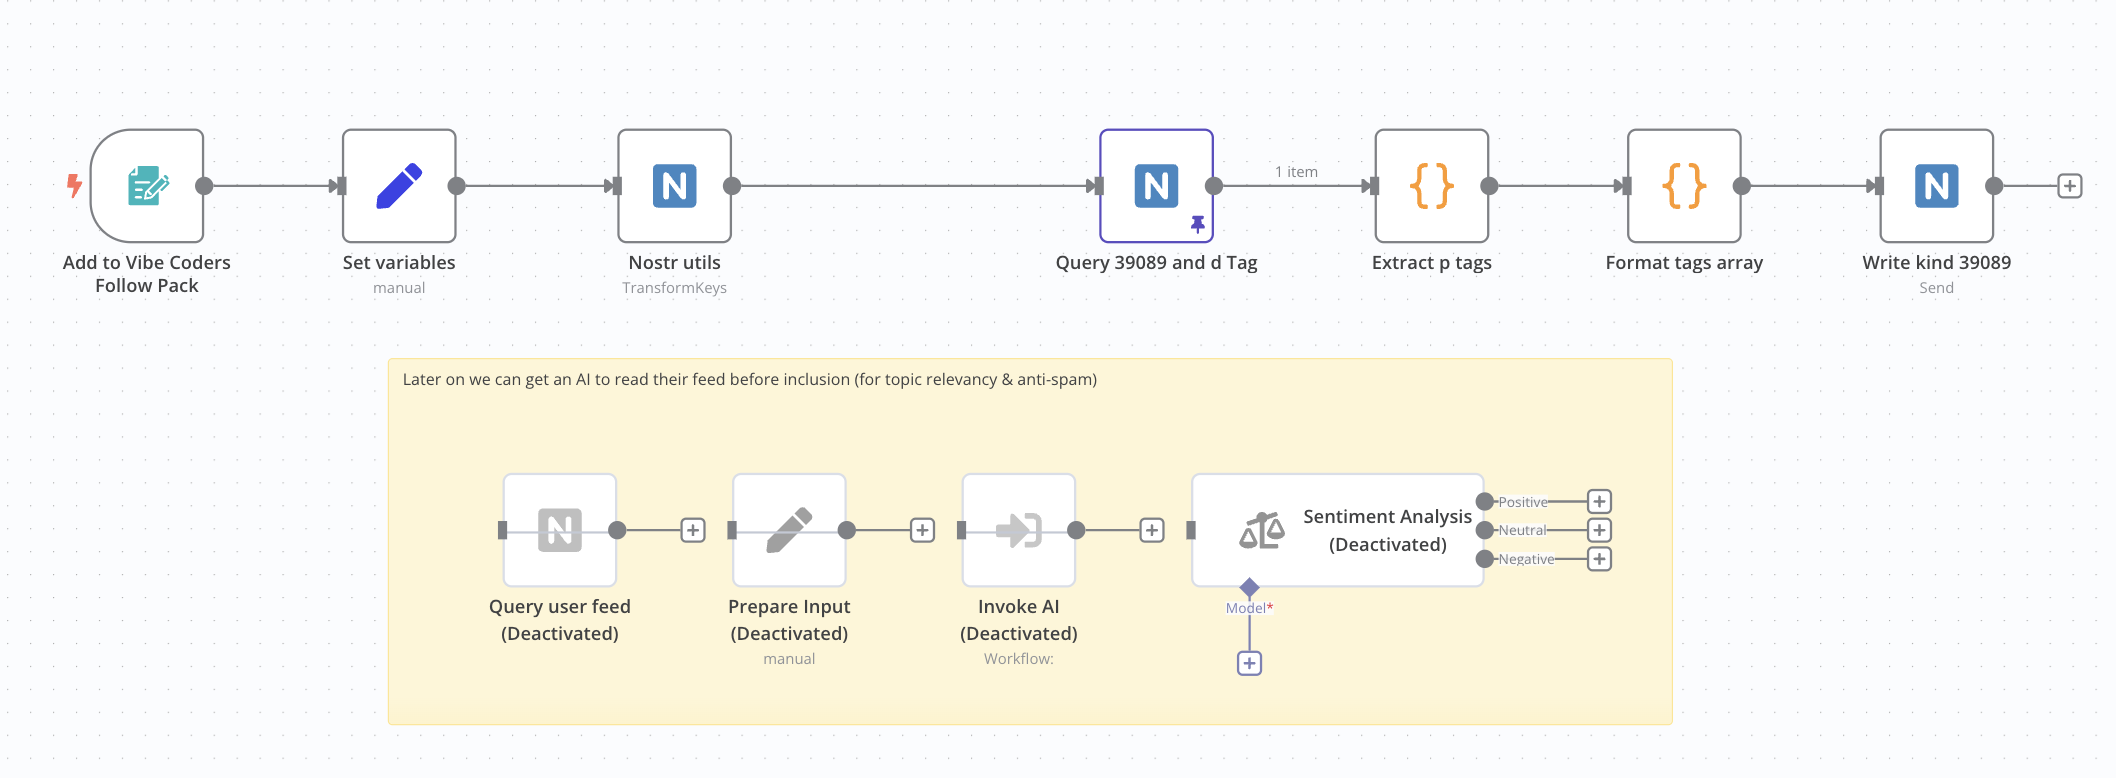Open the Sentiment Analysis scale icon node
Image resolution: width=2116 pixels, height=778 pixels.
click(1337, 530)
